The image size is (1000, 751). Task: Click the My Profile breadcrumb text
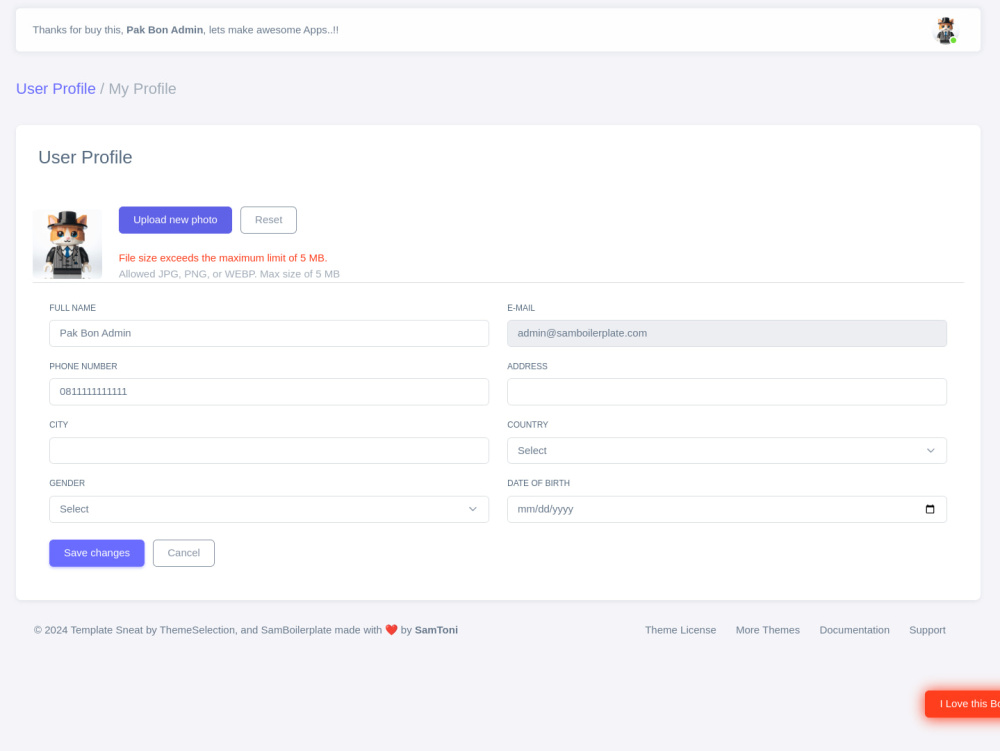pyautogui.click(x=142, y=89)
